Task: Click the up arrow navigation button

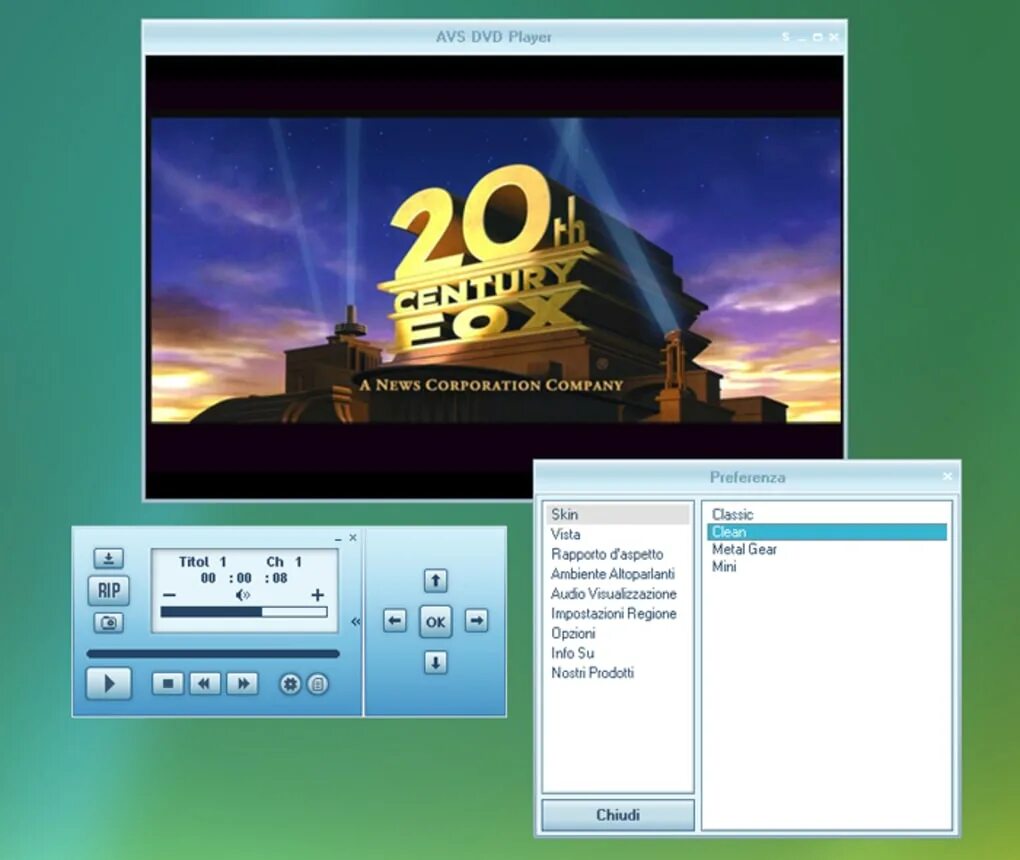Action: click(435, 580)
